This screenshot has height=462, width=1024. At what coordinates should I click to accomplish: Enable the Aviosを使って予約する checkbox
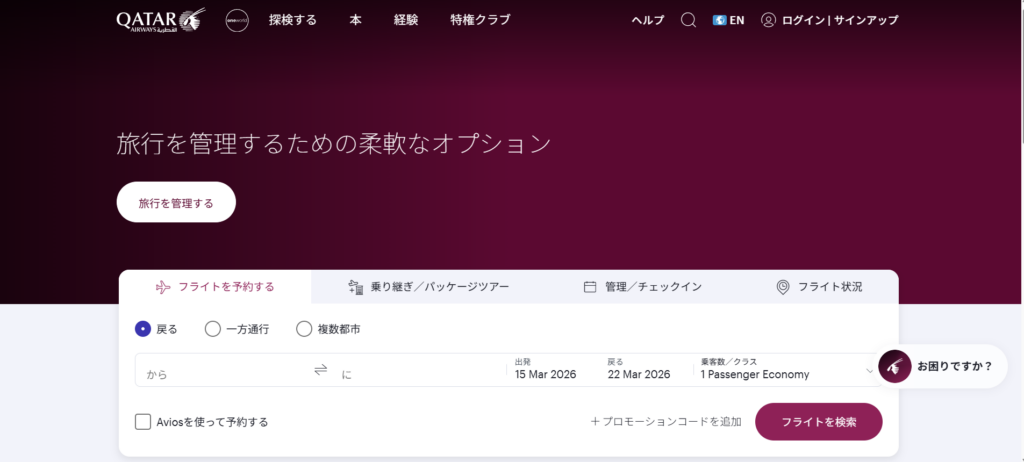(143, 422)
